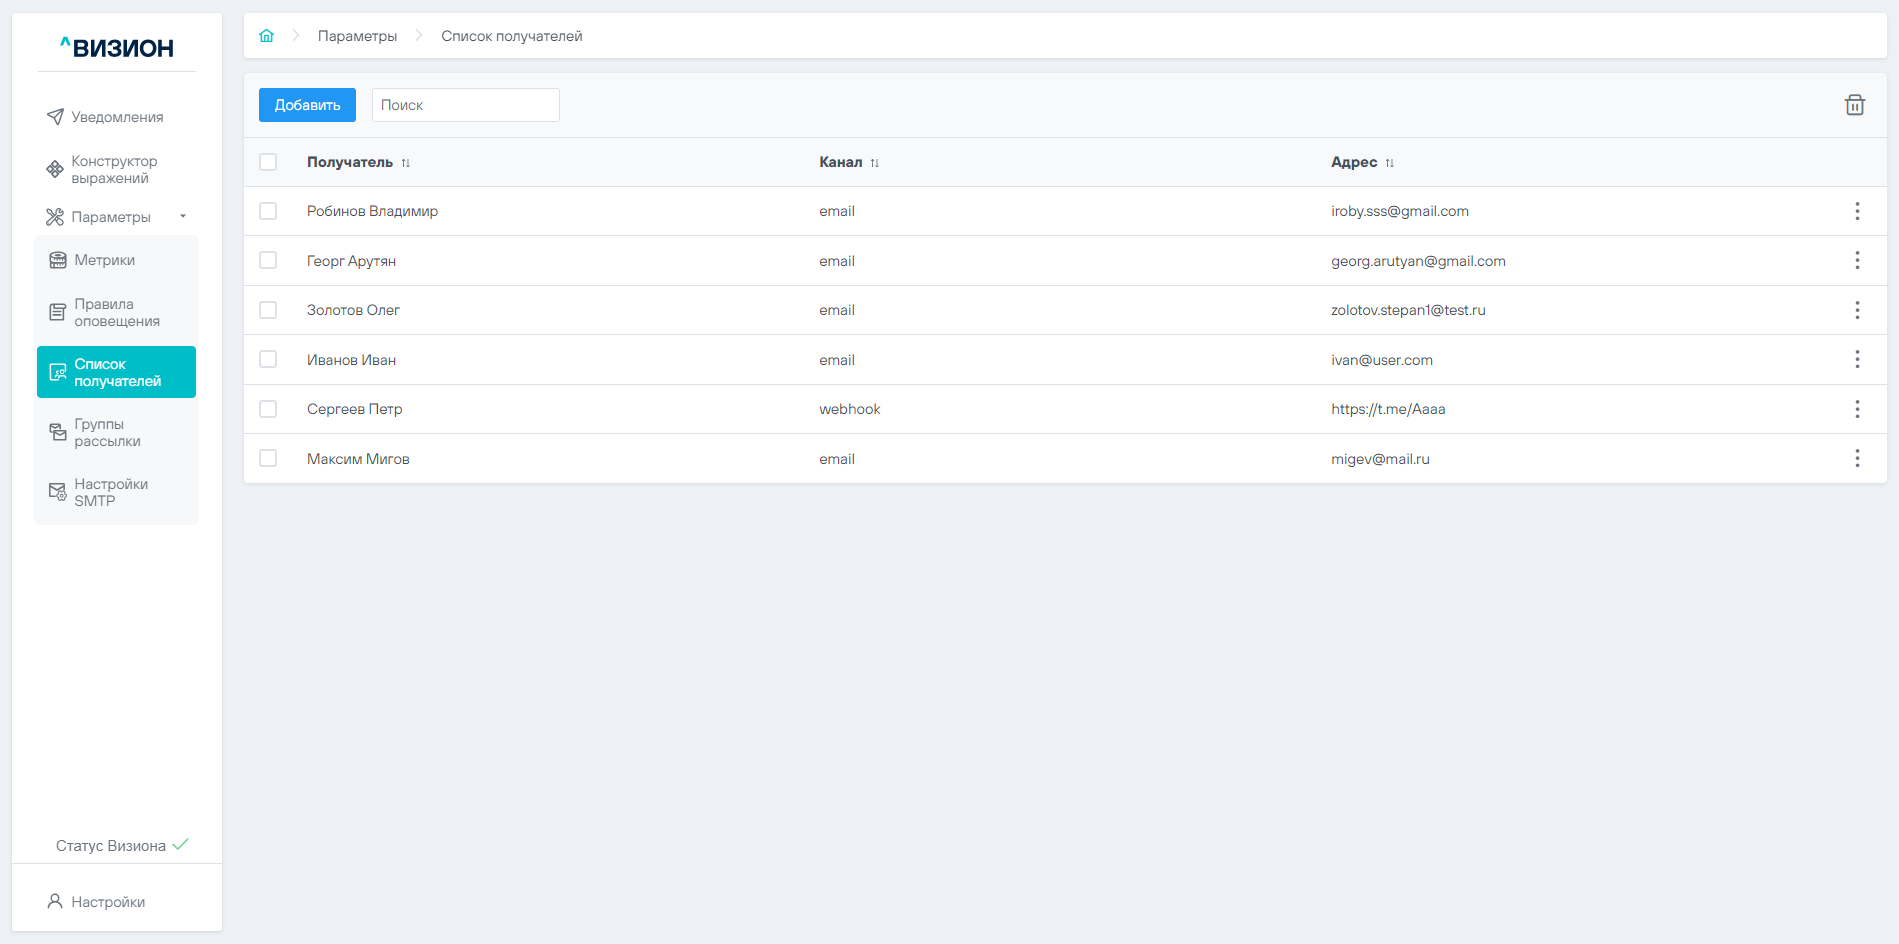Toggle the select-all header checkbox

click(268, 162)
